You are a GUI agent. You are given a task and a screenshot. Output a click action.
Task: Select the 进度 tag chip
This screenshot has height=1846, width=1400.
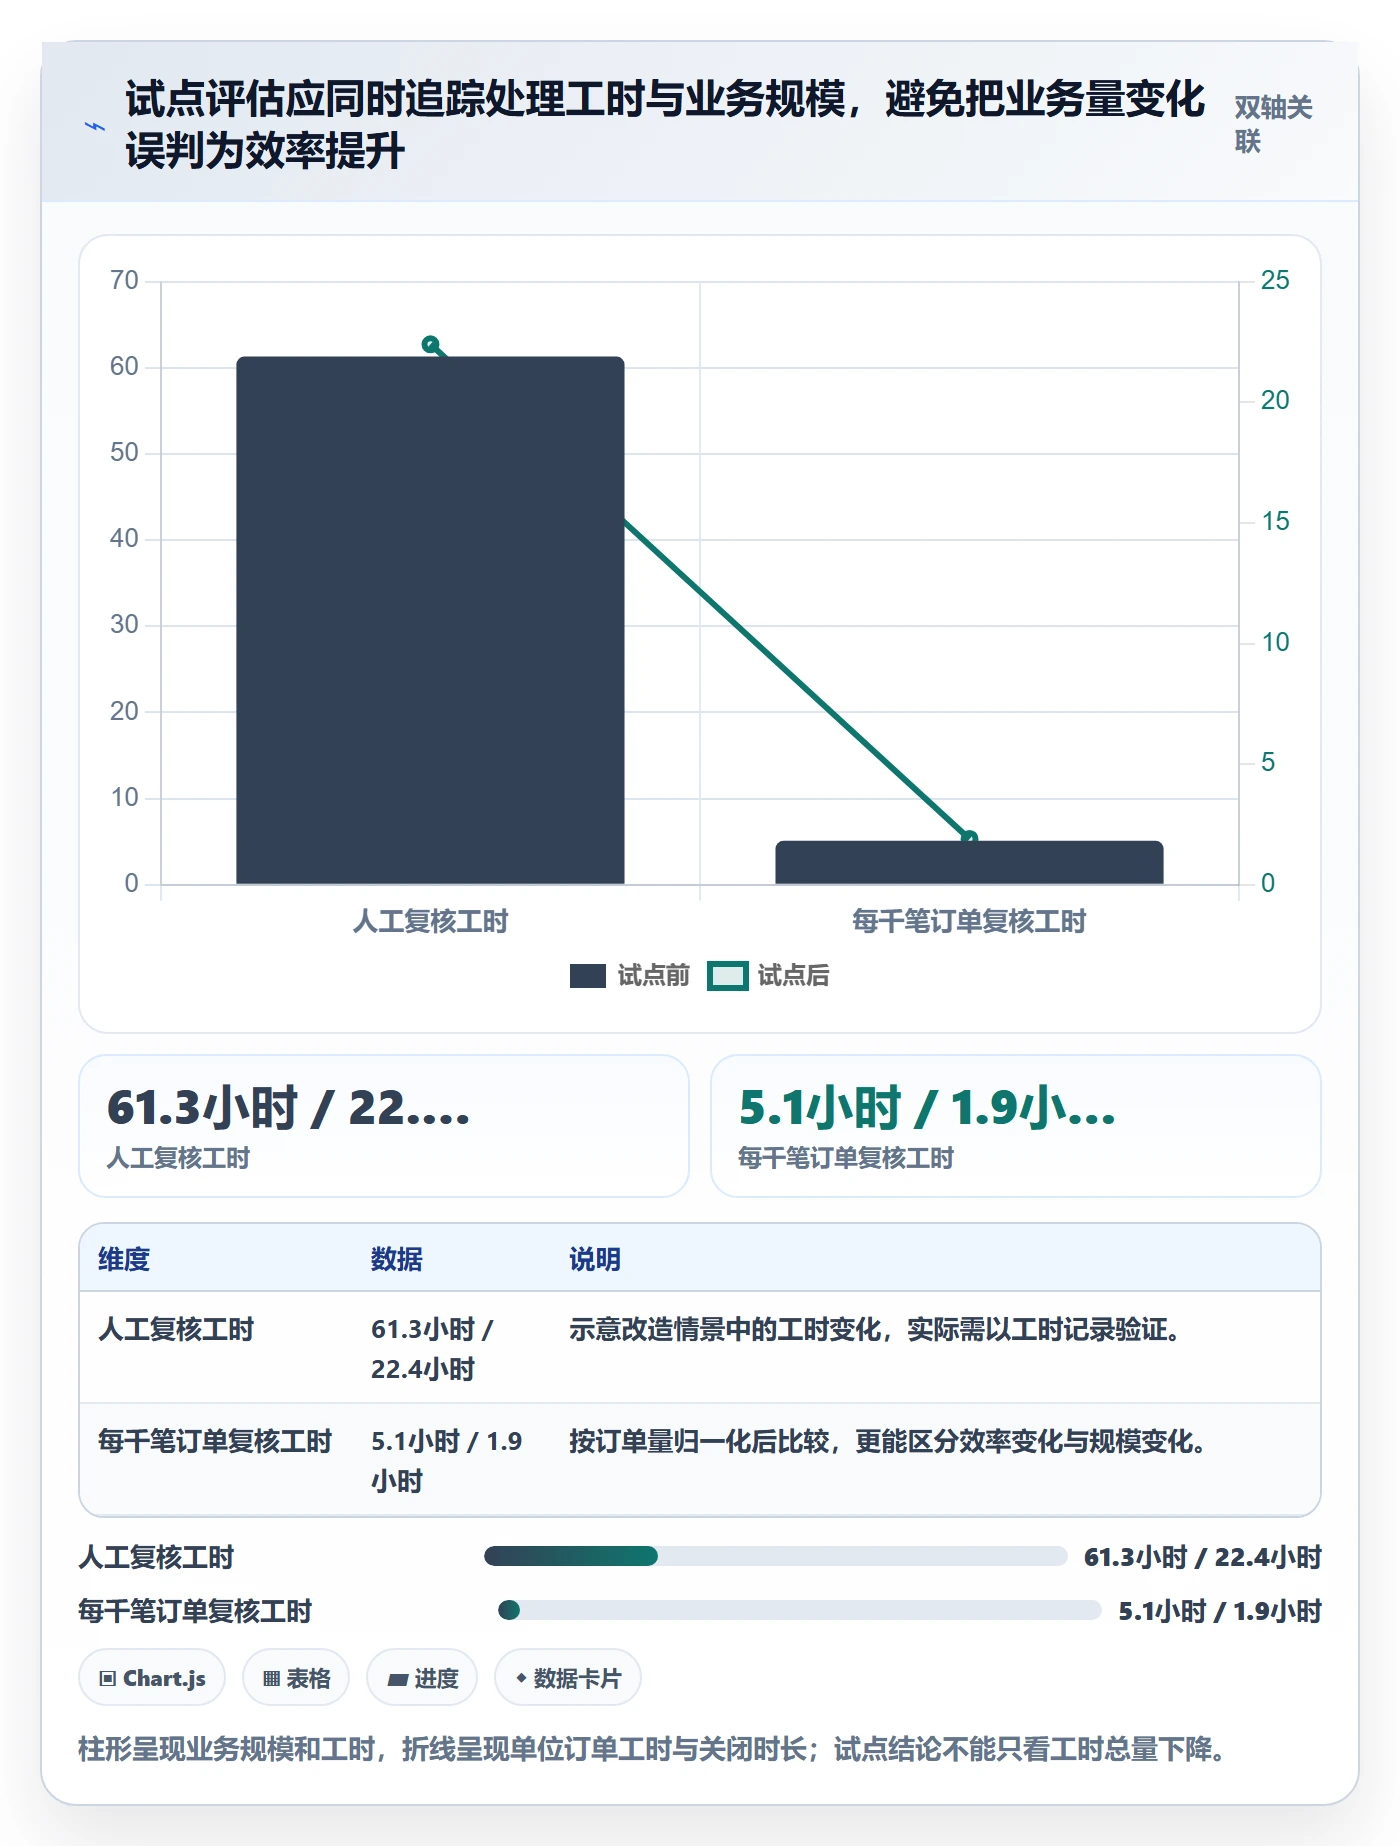422,1678
